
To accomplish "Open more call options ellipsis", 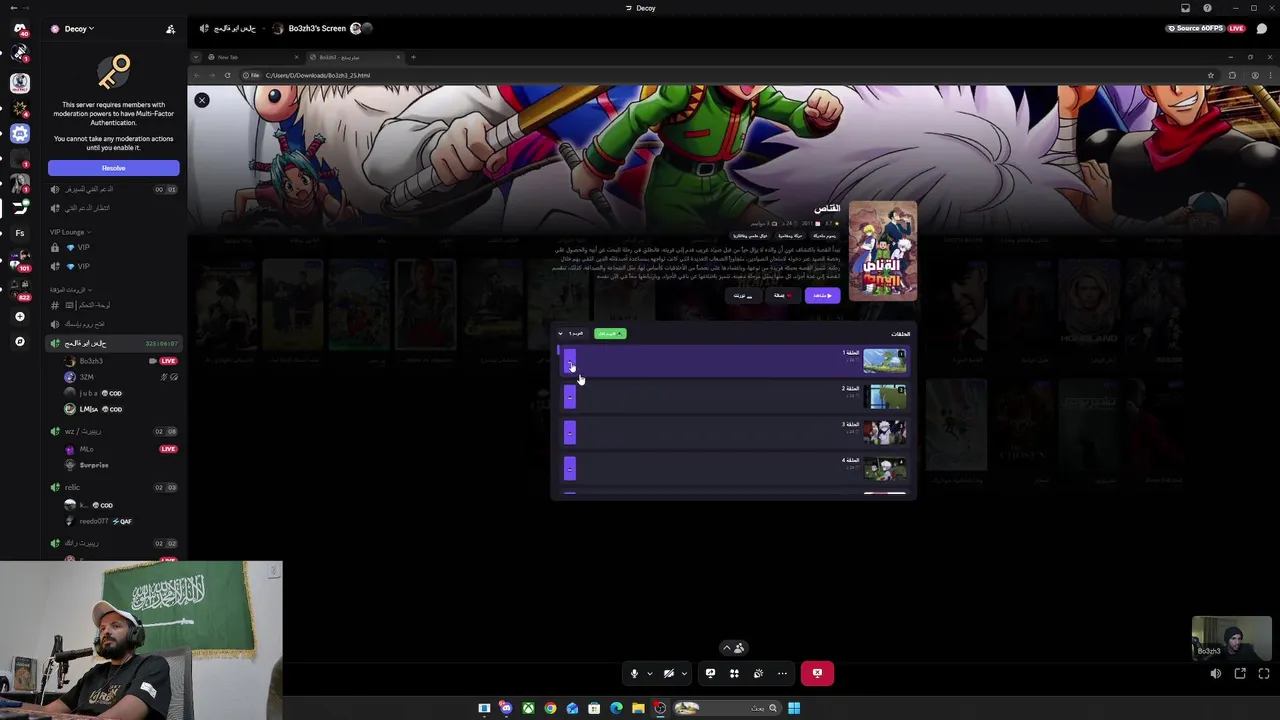I will pos(782,673).
